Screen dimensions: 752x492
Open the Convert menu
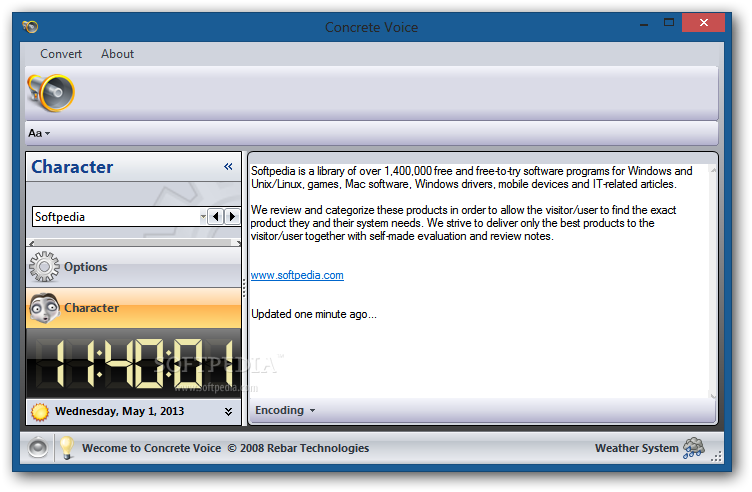[x=61, y=54]
